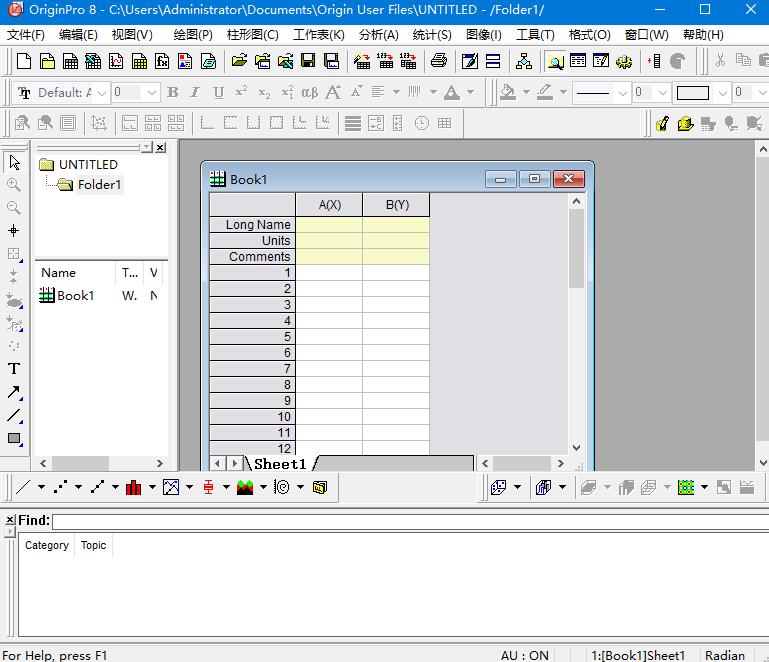This screenshot has height=662, width=769.
Task: Open the font name dropdown
Action: click(102, 93)
